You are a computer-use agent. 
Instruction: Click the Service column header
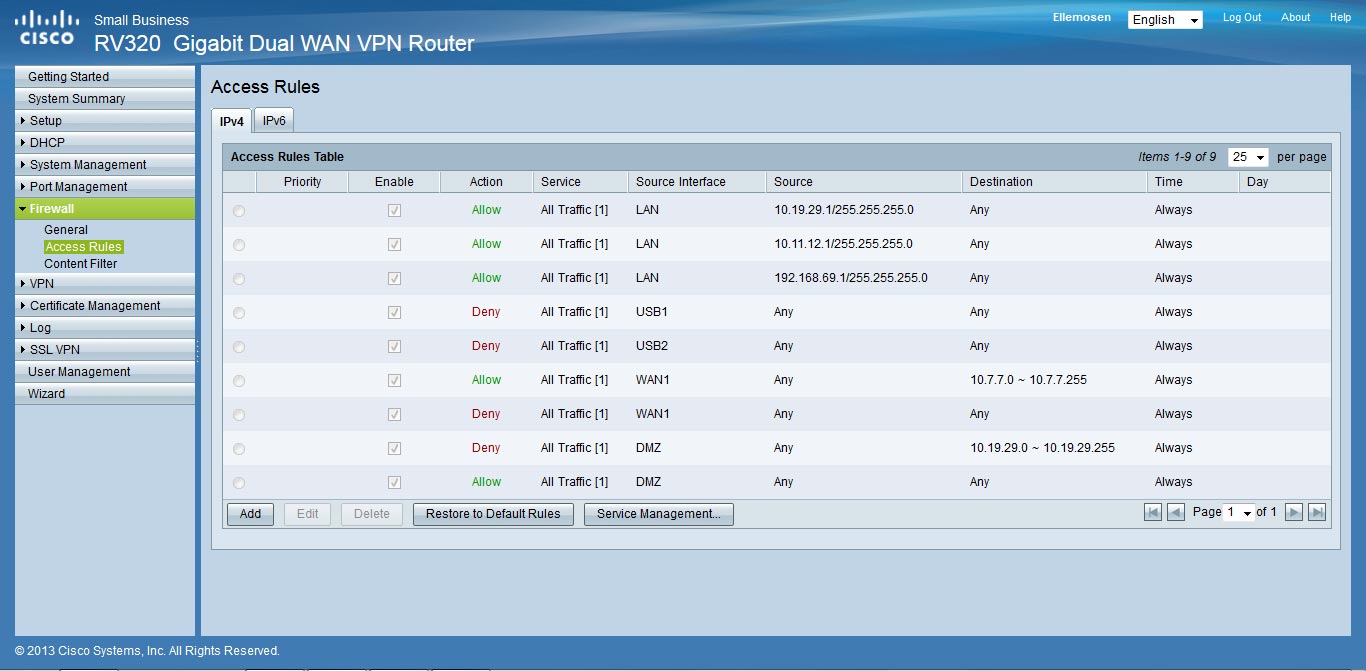coord(580,182)
